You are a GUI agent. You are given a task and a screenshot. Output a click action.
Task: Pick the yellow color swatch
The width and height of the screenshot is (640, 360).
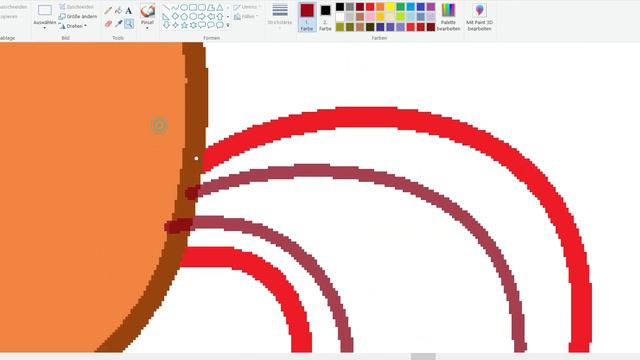[391, 7]
